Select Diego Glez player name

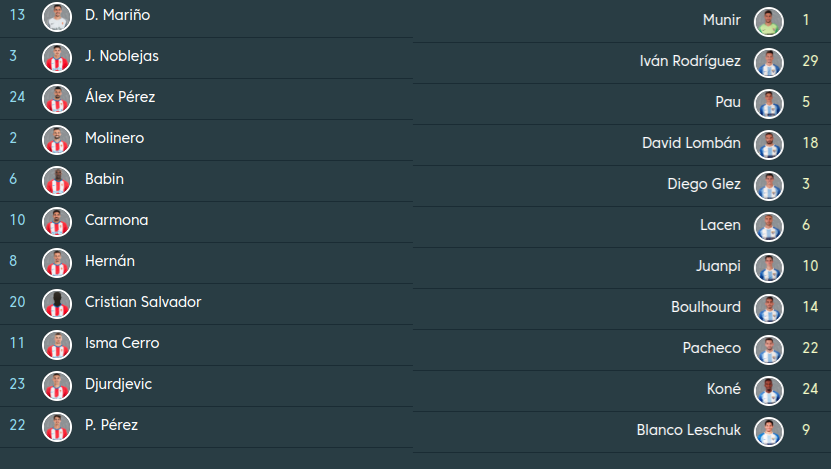(x=704, y=184)
